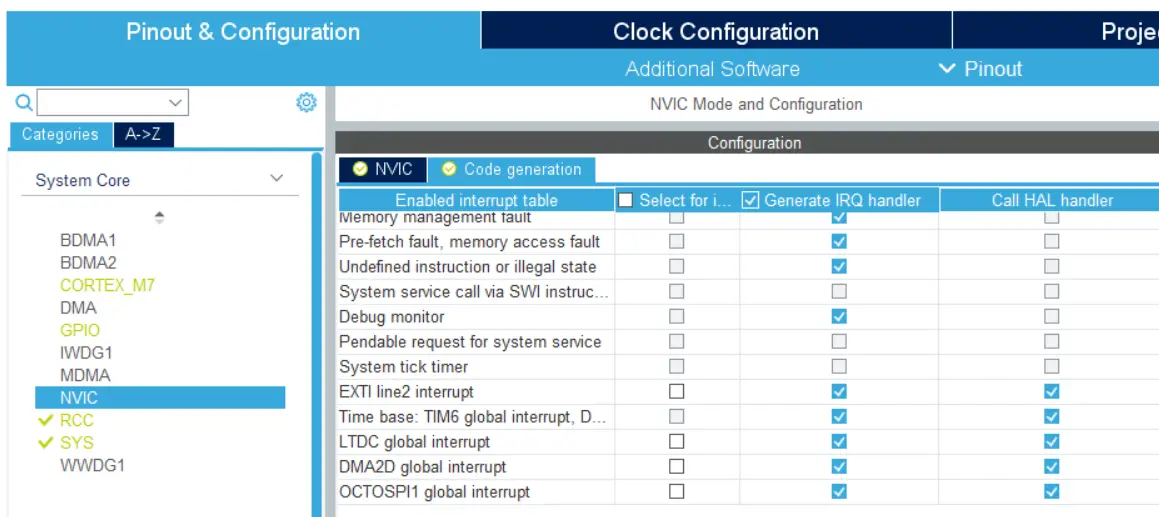The height and width of the screenshot is (517, 1159).
Task: Click the sort arrows above BDMA1
Action: (159, 217)
